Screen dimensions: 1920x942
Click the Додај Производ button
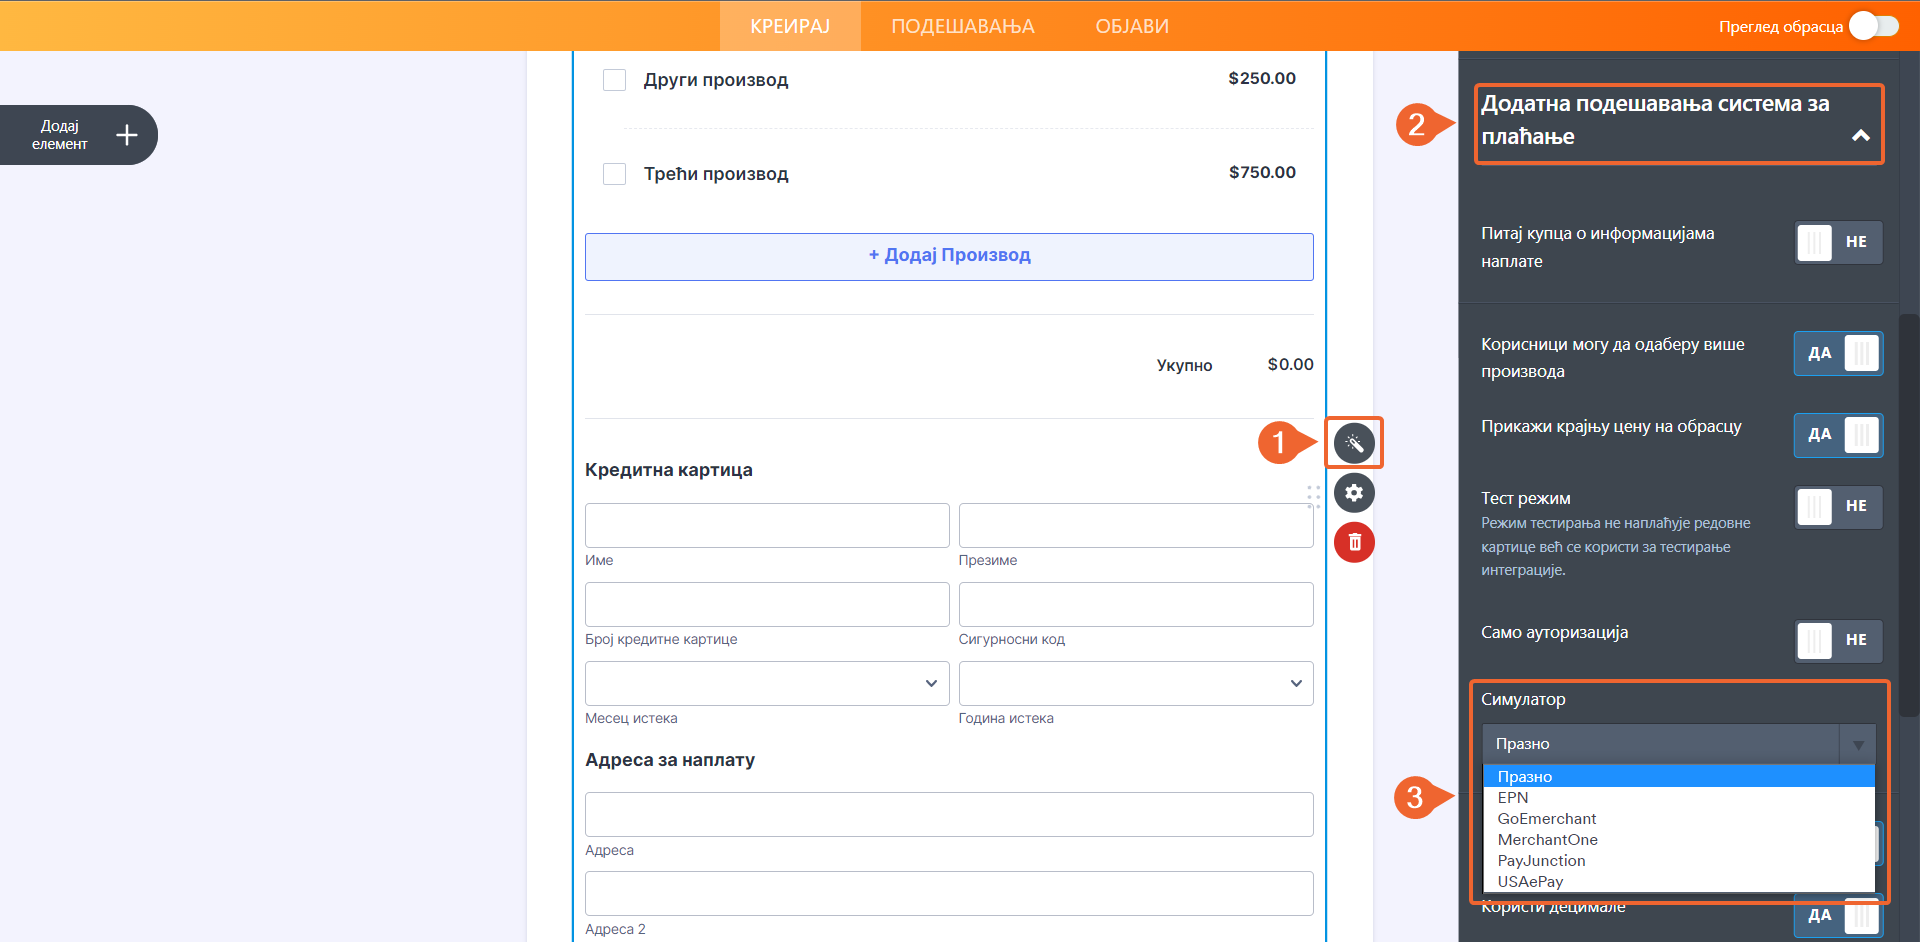pos(949,257)
